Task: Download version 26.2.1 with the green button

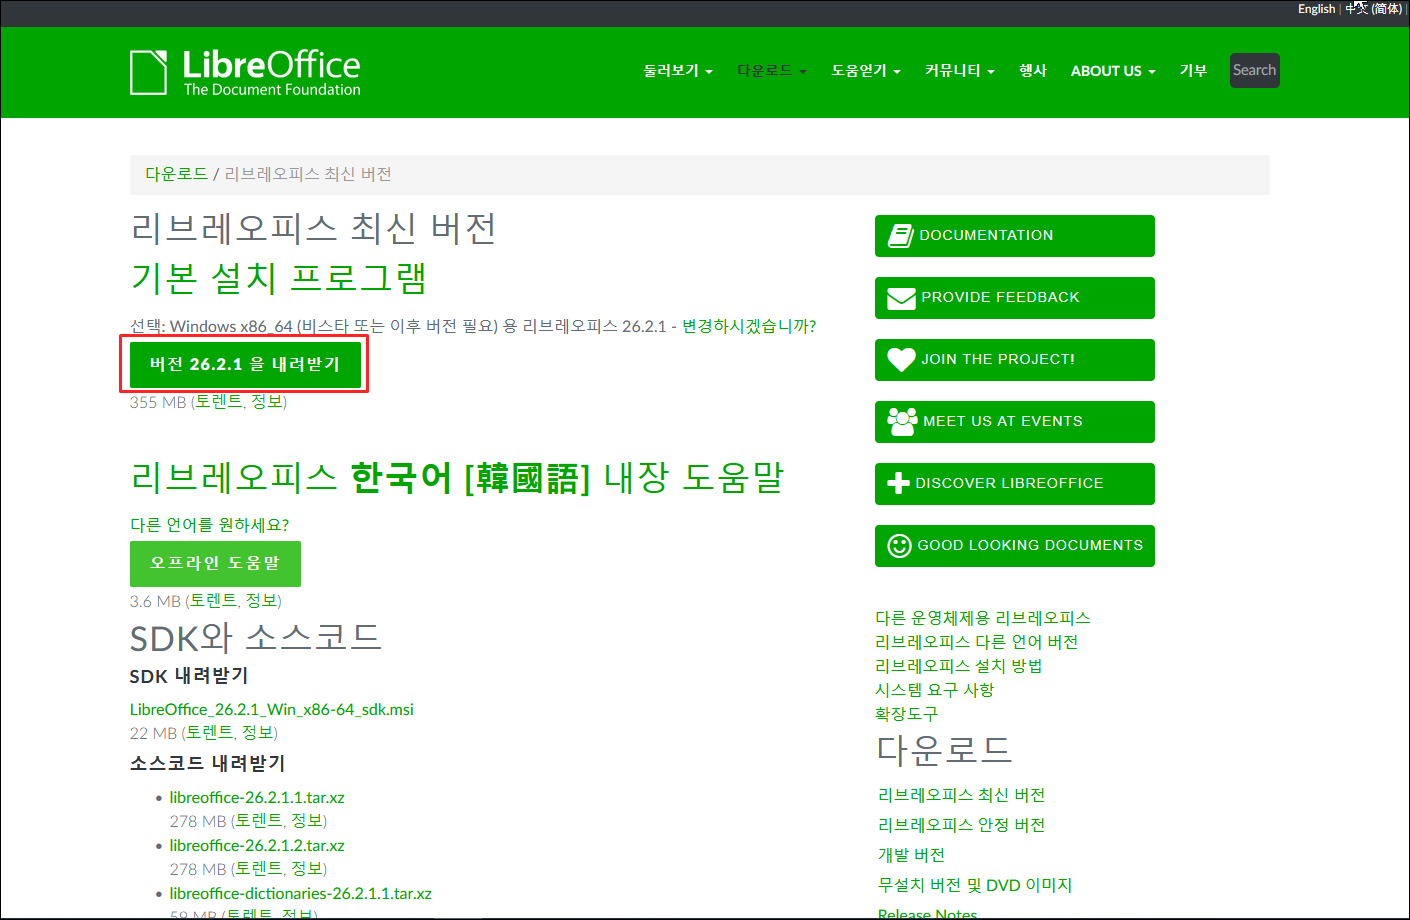Action: [245, 364]
